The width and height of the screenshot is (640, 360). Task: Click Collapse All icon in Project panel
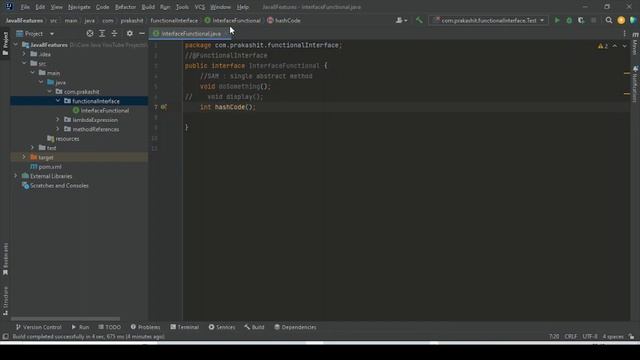pyautogui.click(x=114, y=33)
